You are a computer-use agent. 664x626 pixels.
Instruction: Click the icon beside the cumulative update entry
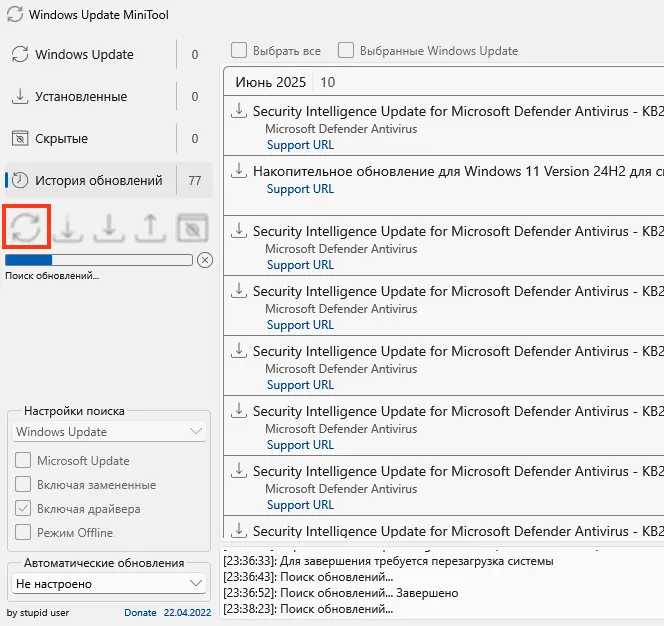coord(239,171)
